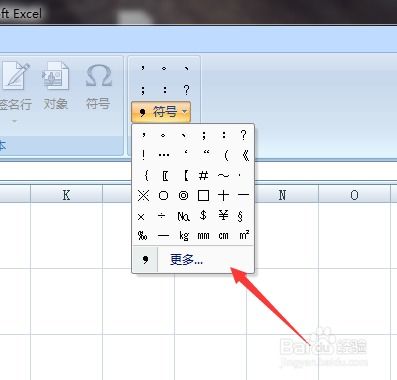Choose comma in the dropdown symbol grid
The image size is (397, 380).
tap(143, 135)
